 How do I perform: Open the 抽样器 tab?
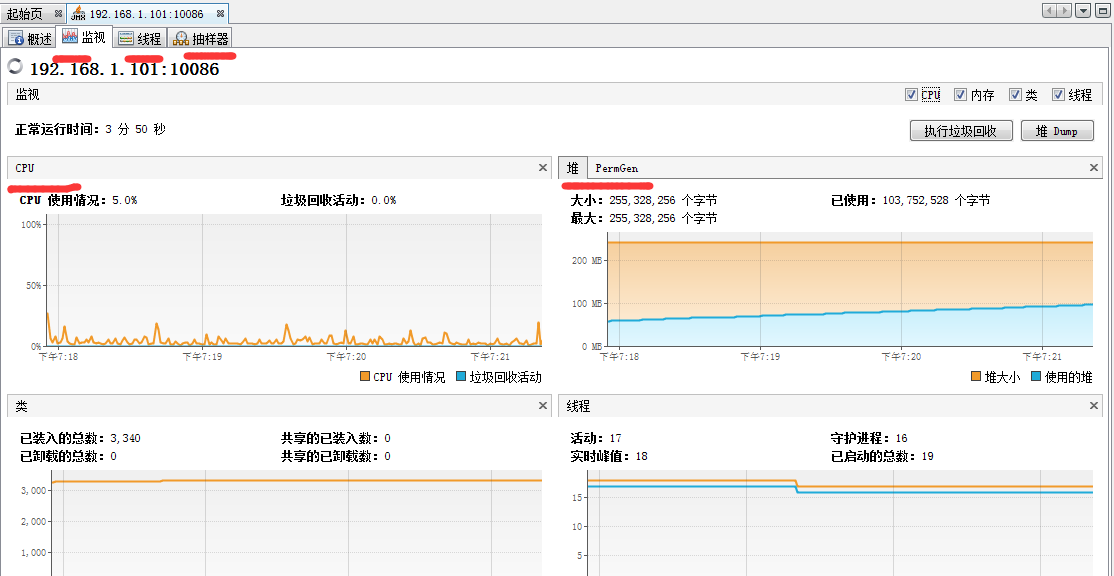201,38
